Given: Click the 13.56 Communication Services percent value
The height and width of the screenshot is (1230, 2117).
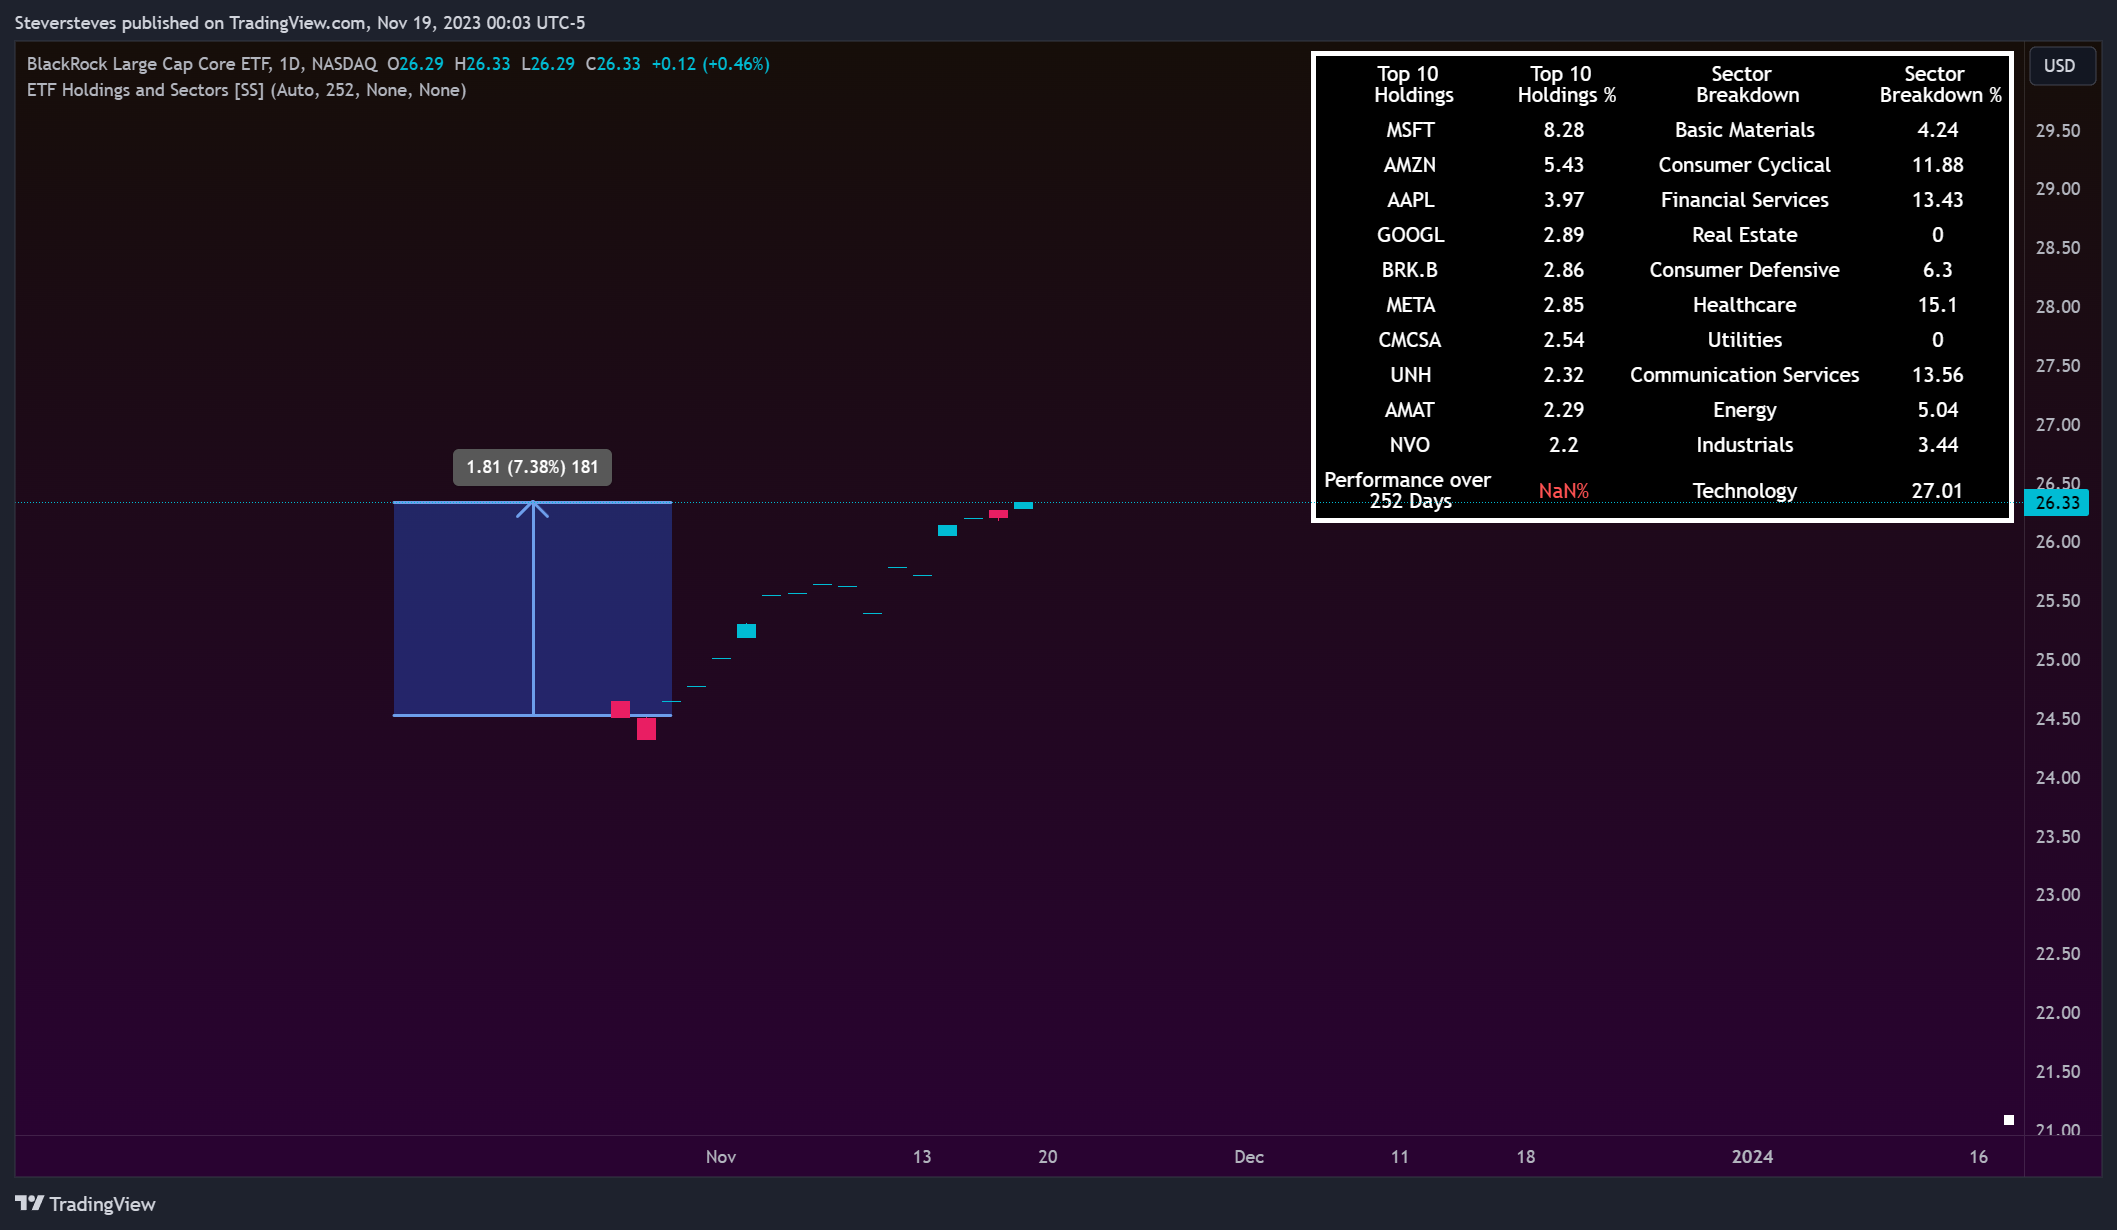Looking at the screenshot, I should 1937,375.
